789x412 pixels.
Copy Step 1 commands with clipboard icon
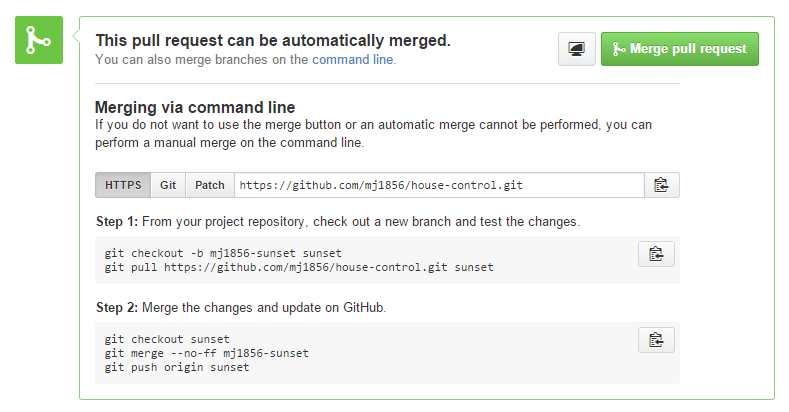pos(656,254)
